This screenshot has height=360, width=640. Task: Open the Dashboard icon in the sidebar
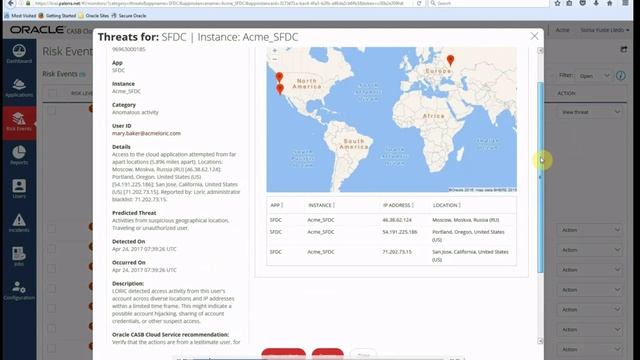click(19, 53)
